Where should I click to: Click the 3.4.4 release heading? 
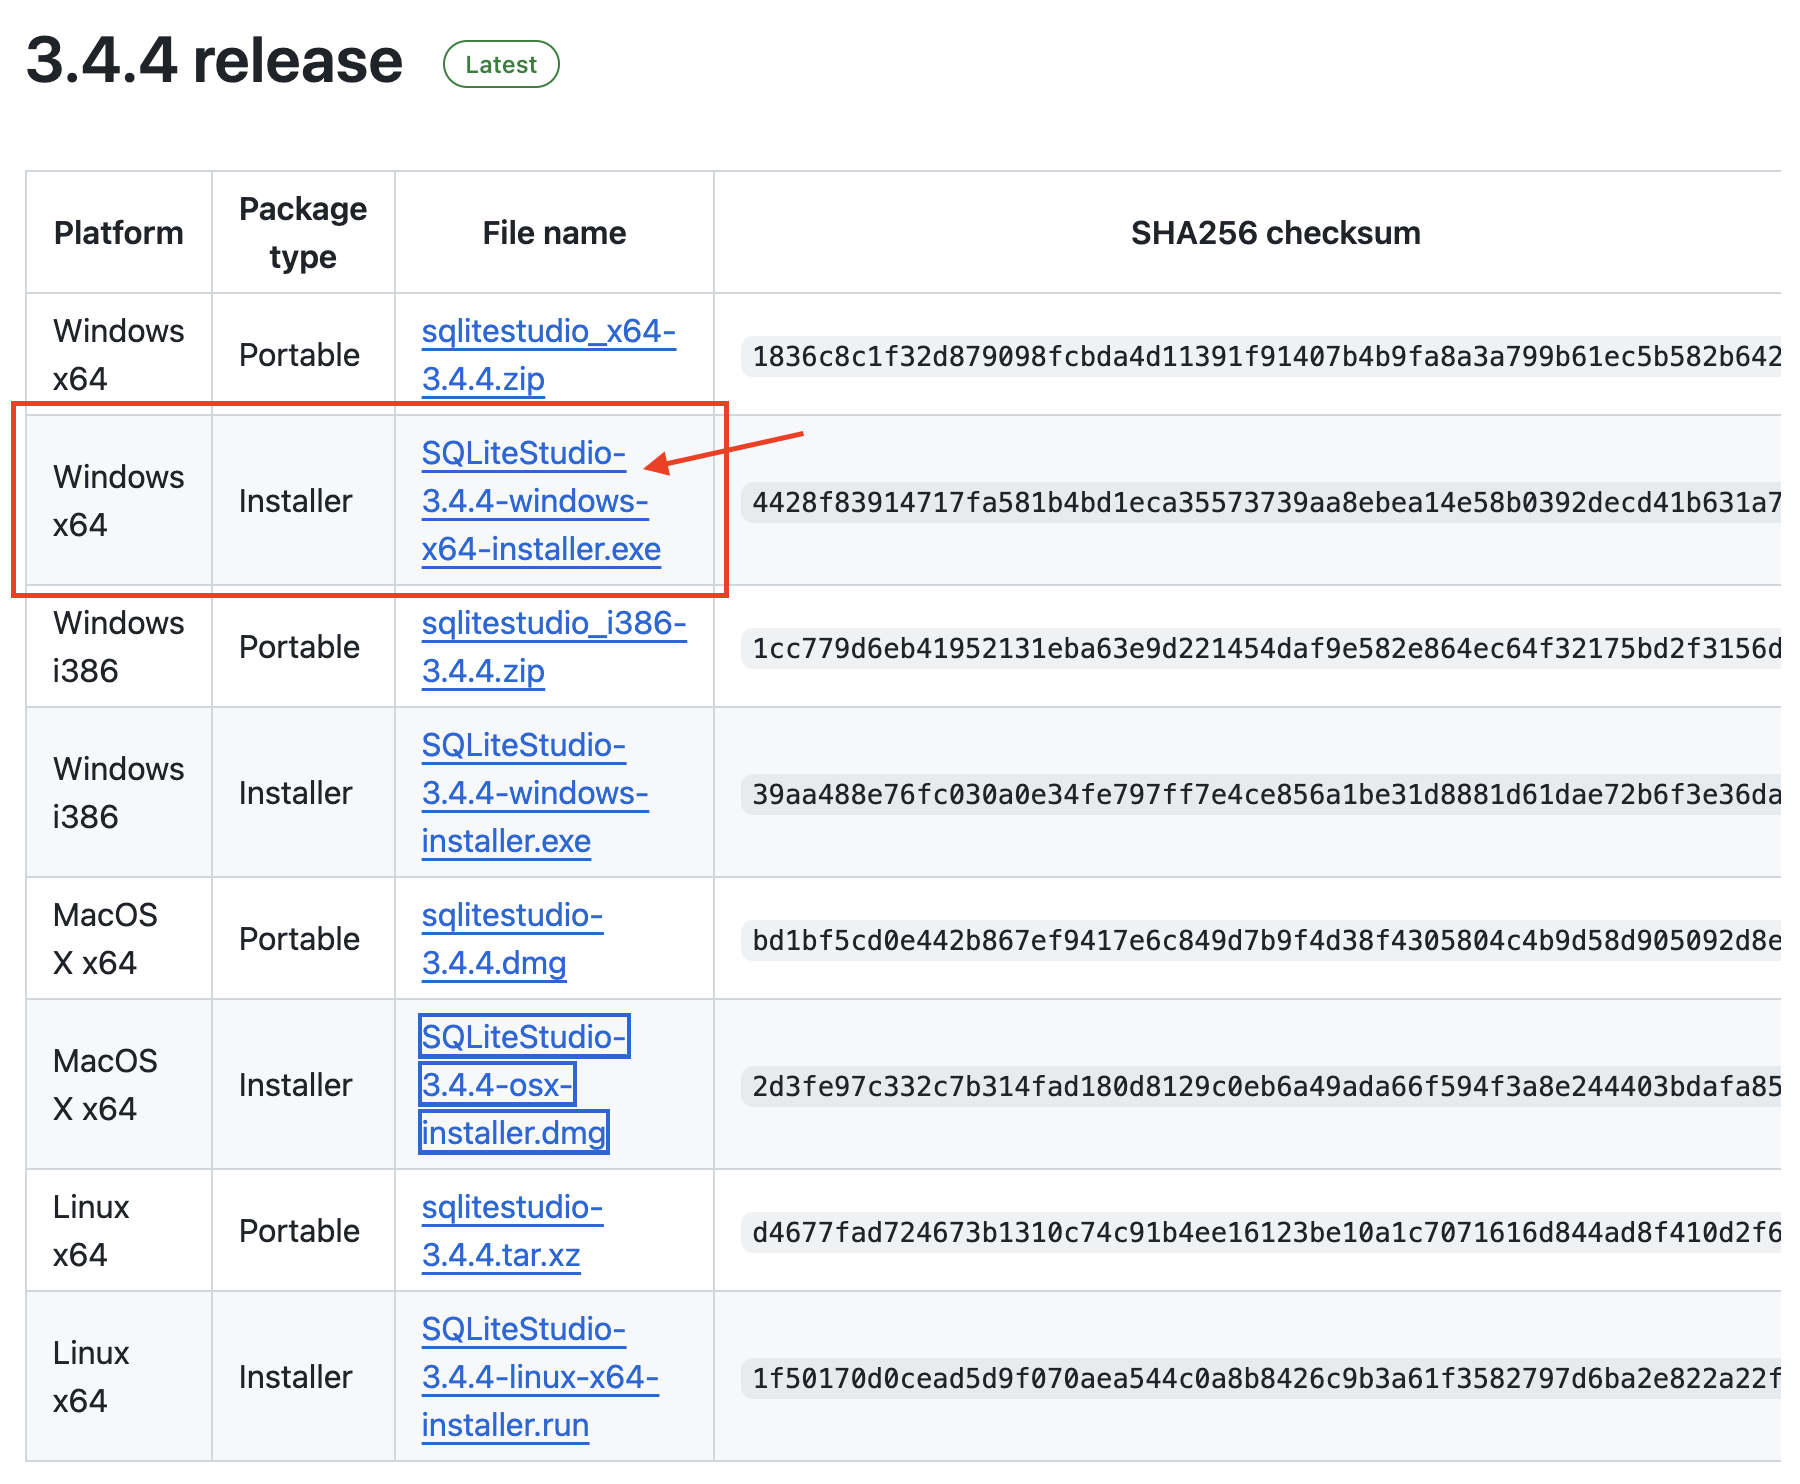click(214, 61)
